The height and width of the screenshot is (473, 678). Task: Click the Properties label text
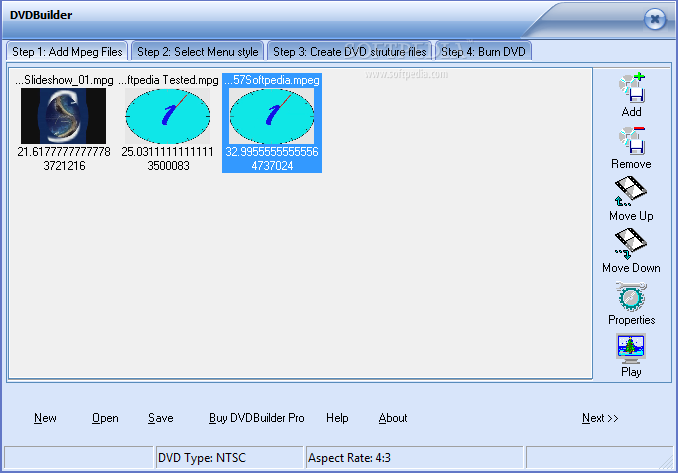[631, 320]
